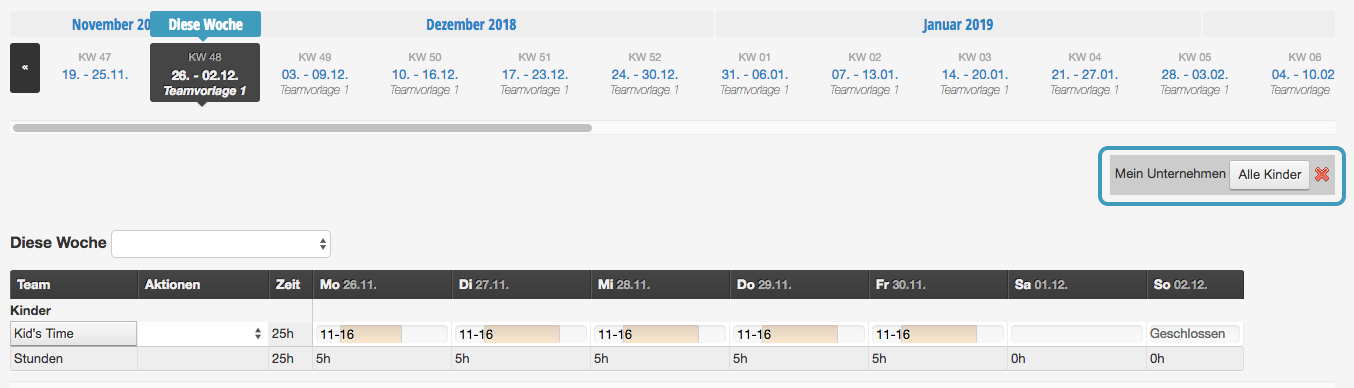The width and height of the screenshot is (1354, 388).
Task: Select week KW 49 03. - 09.12.
Action: pyautogui.click(x=315, y=74)
